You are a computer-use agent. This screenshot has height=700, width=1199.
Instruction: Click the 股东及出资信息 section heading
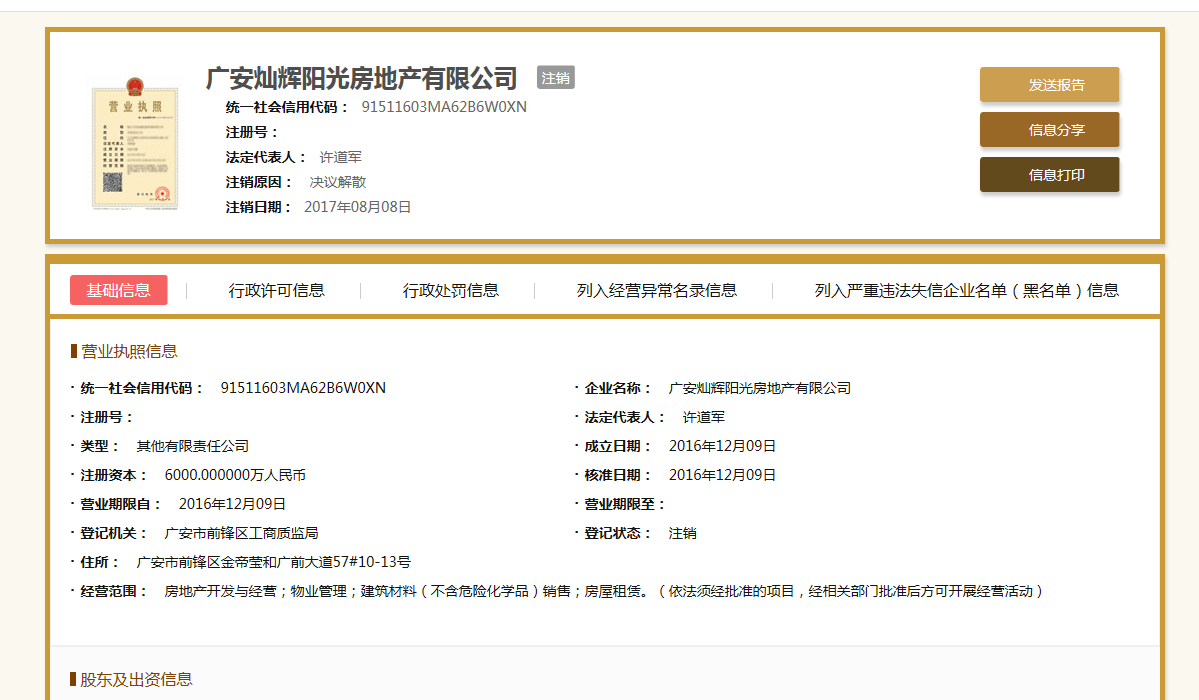[x=136, y=680]
